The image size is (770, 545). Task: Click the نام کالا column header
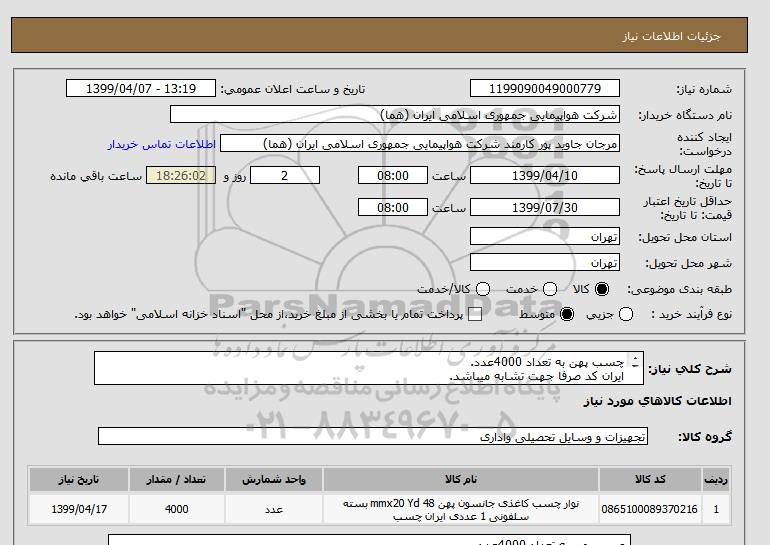click(461, 479)
